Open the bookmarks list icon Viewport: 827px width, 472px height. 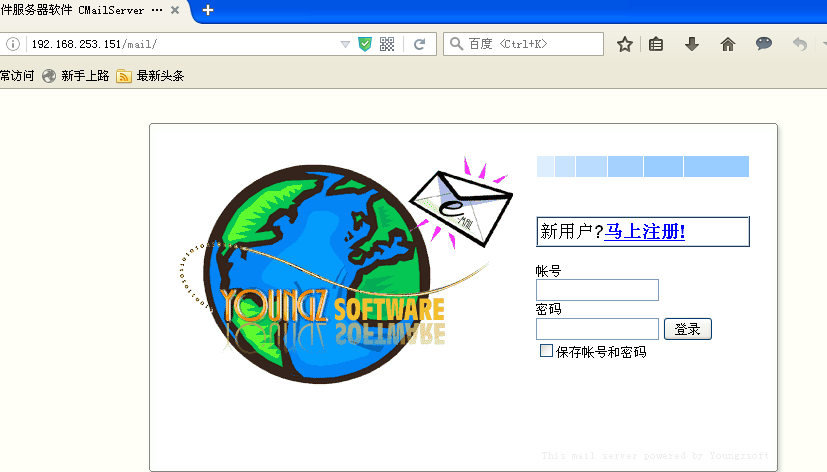pyautogui.click(x=656, y=44)
